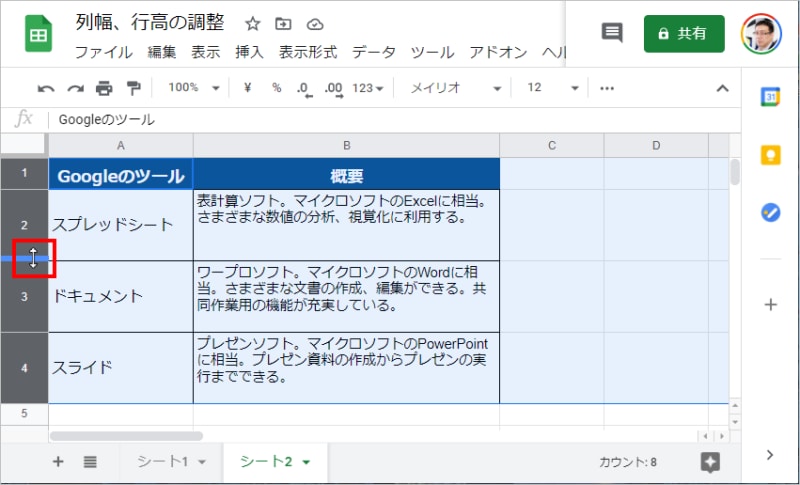The width and height of the screenshot is (800, 485).
Task: Add a new sheet with plus button
Action: tap(58, 462)
